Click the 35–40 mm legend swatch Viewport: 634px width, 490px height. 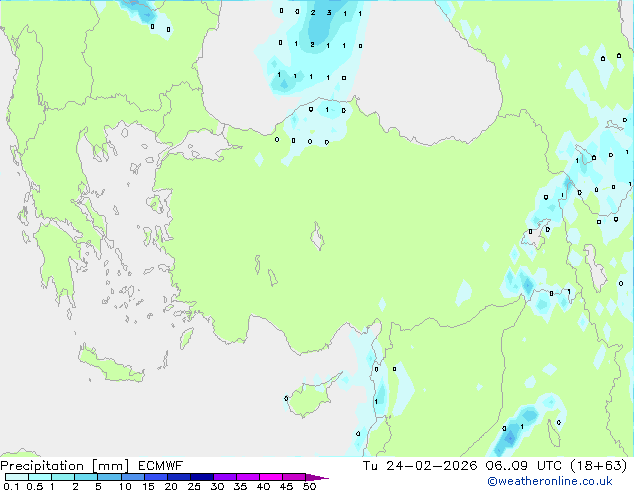[x=247, y=477]
